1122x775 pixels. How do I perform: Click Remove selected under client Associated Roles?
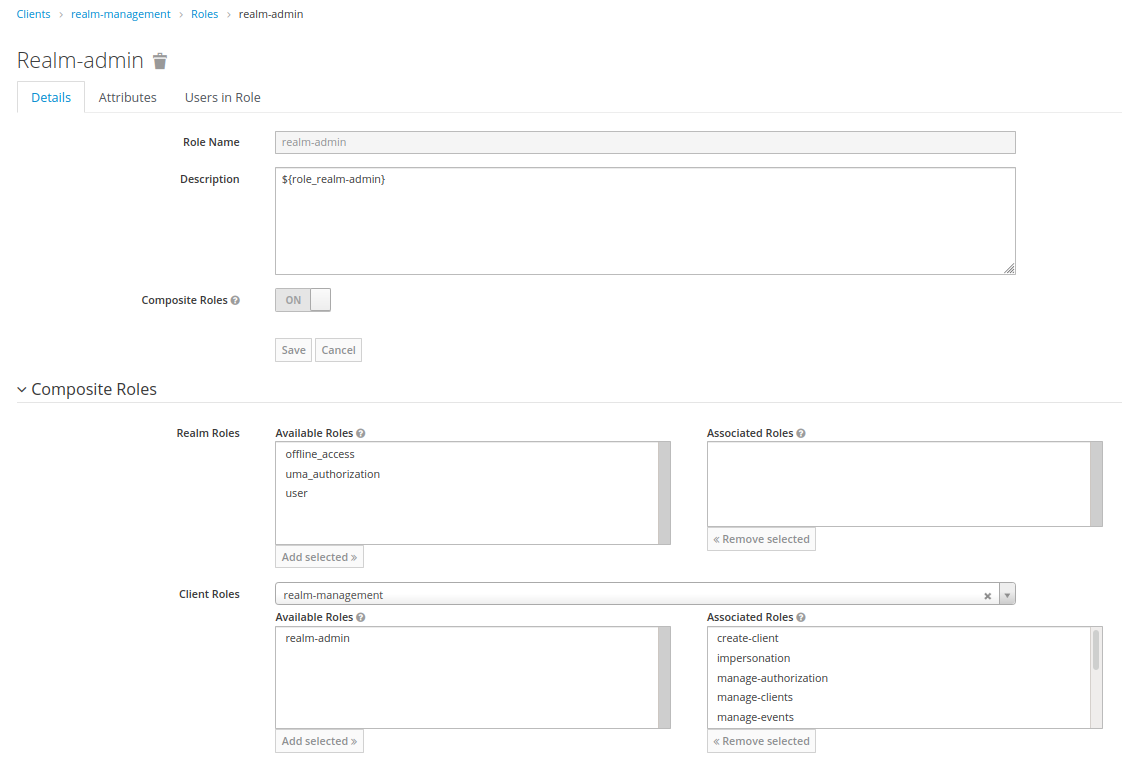(761, 740)
